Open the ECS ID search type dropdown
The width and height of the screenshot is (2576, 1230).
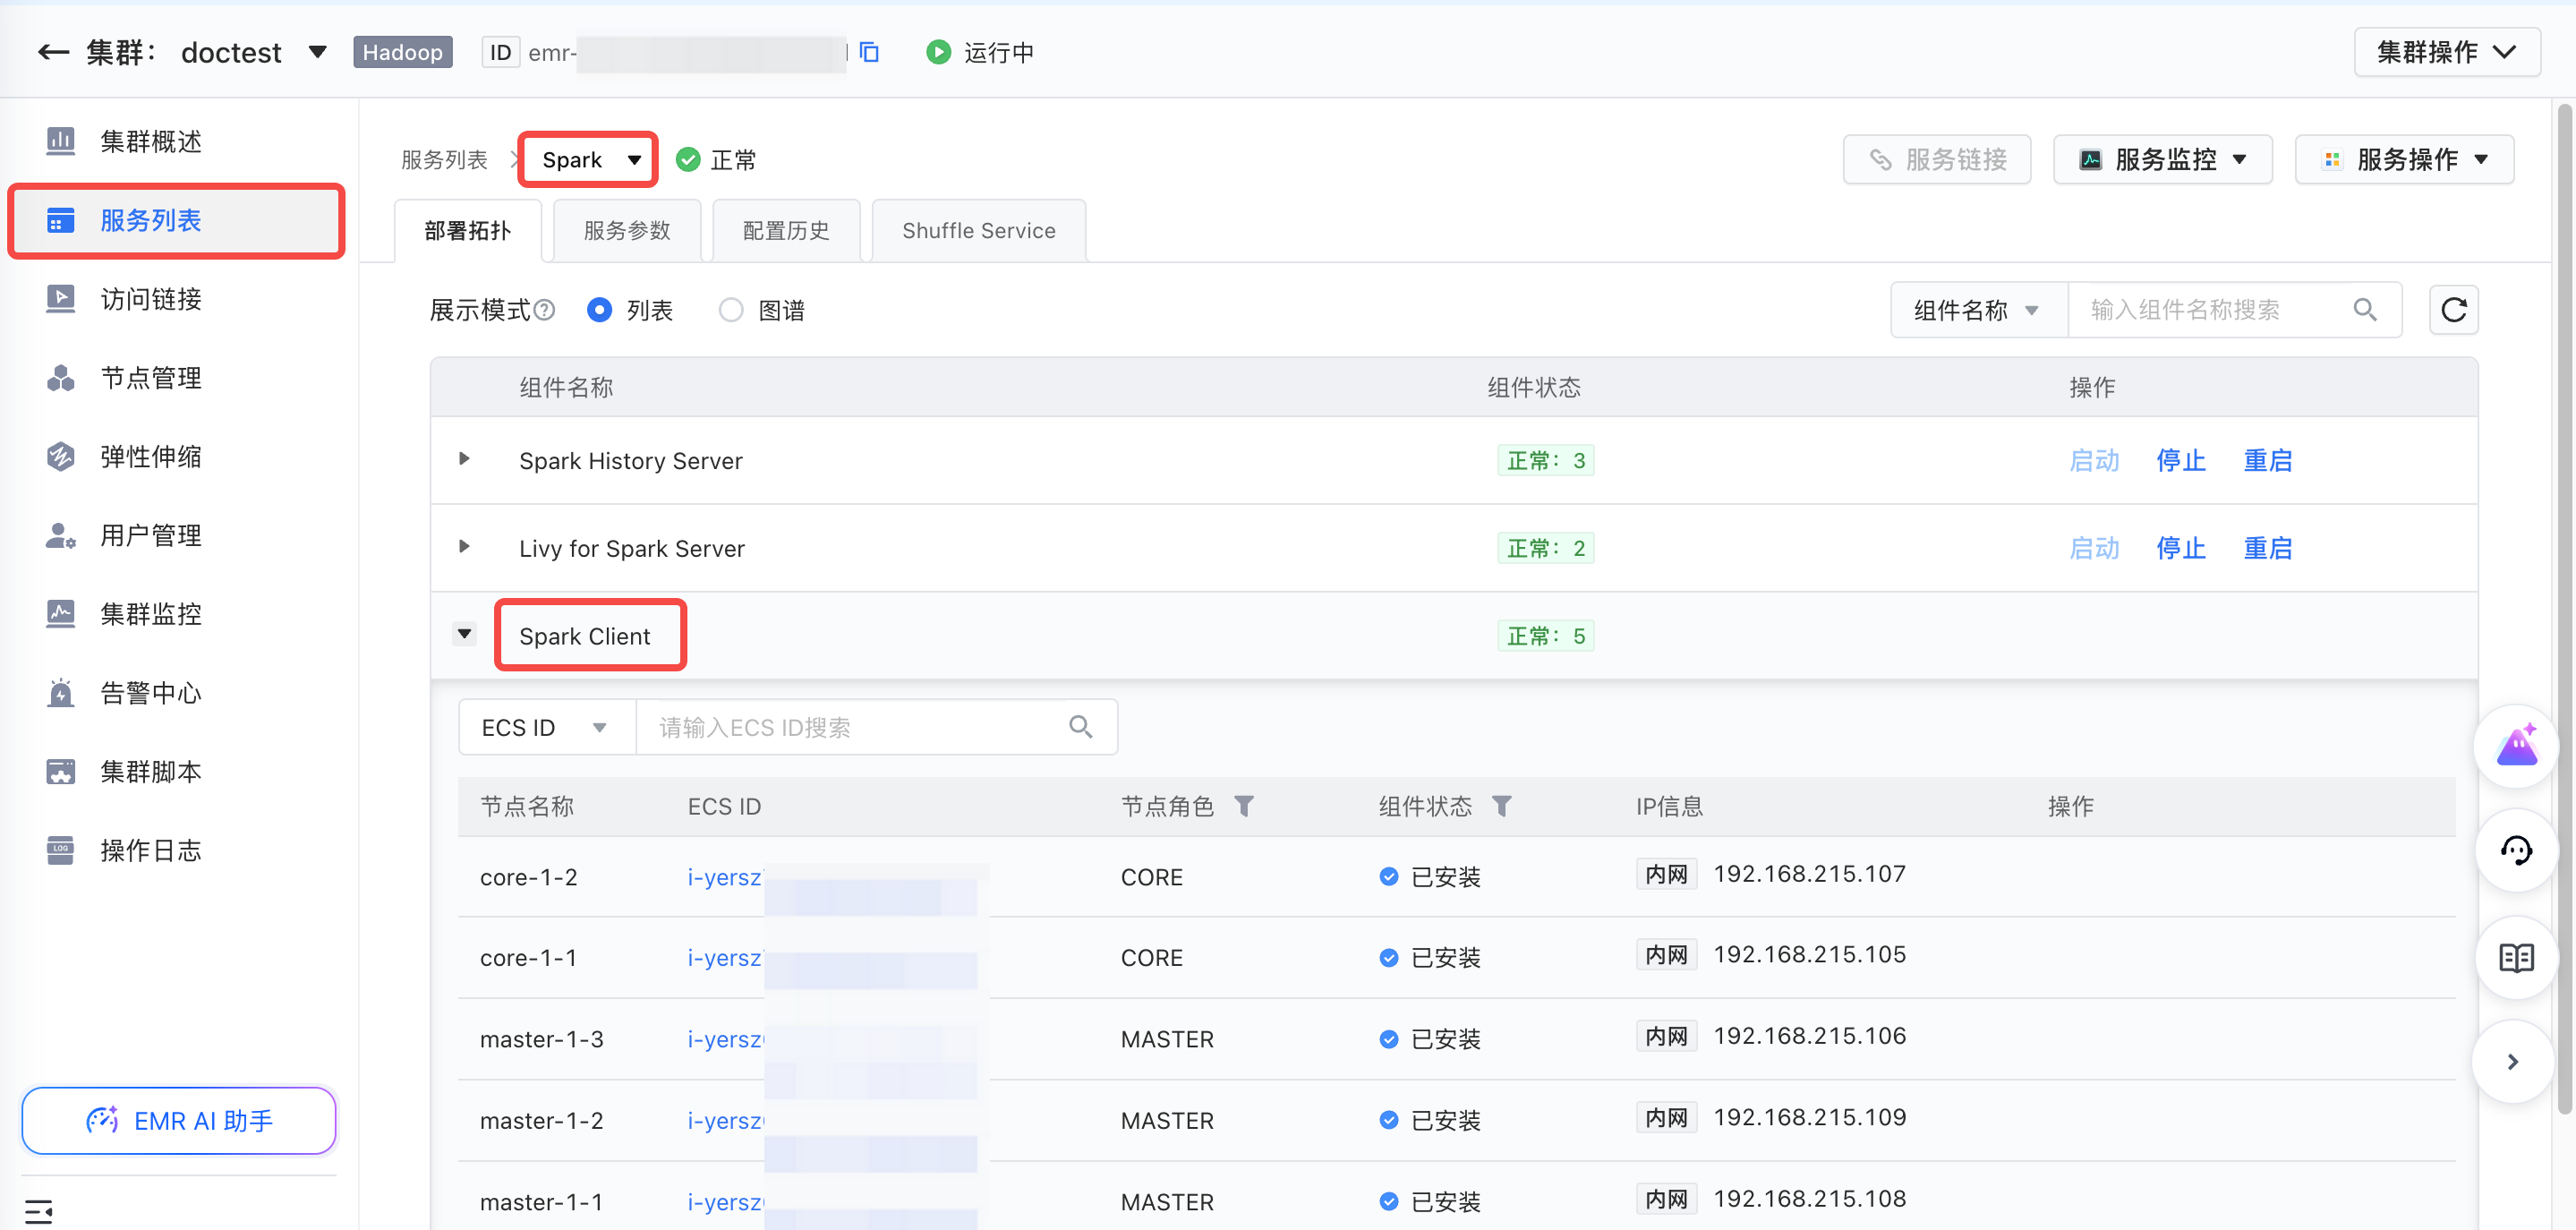coord(546,727)
